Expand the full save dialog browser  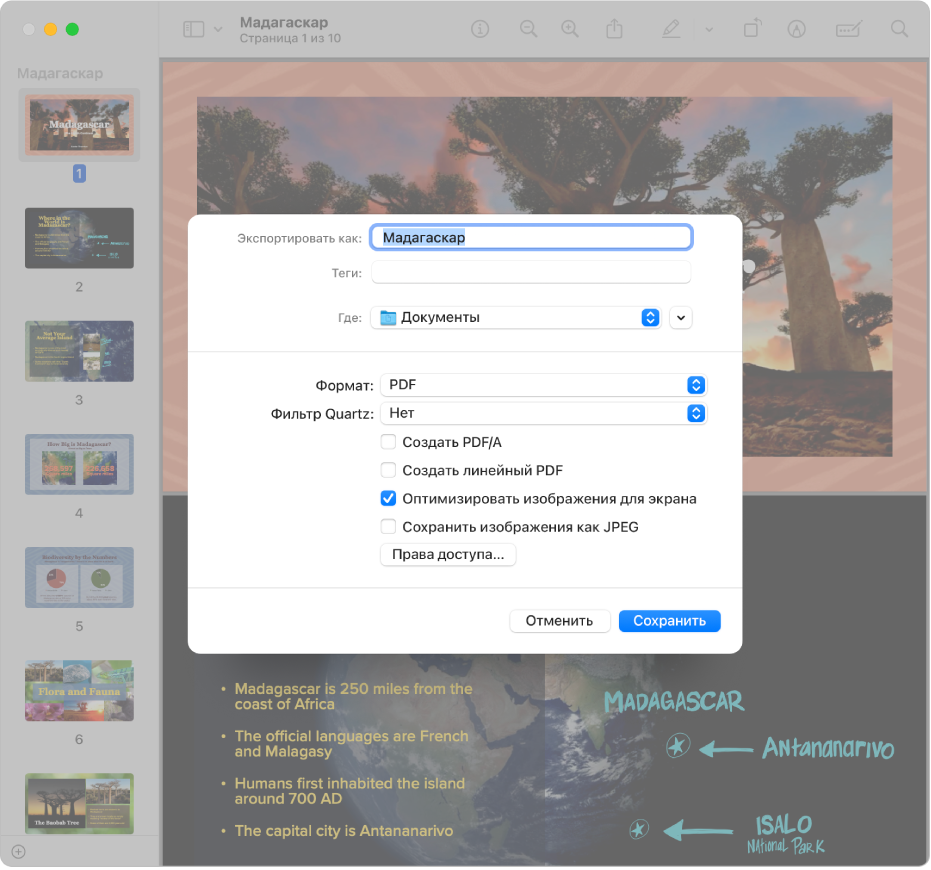click(681, 318)
